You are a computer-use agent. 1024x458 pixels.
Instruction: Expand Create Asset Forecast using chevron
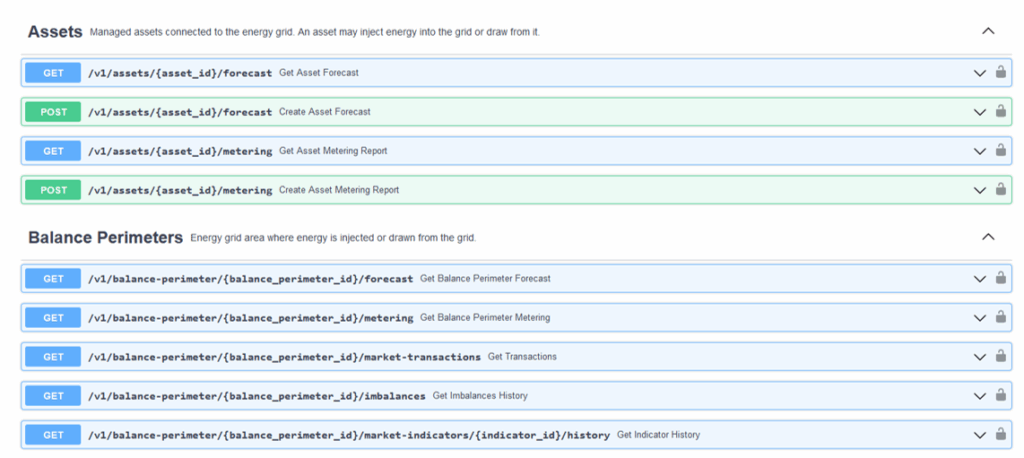(980, 112)
